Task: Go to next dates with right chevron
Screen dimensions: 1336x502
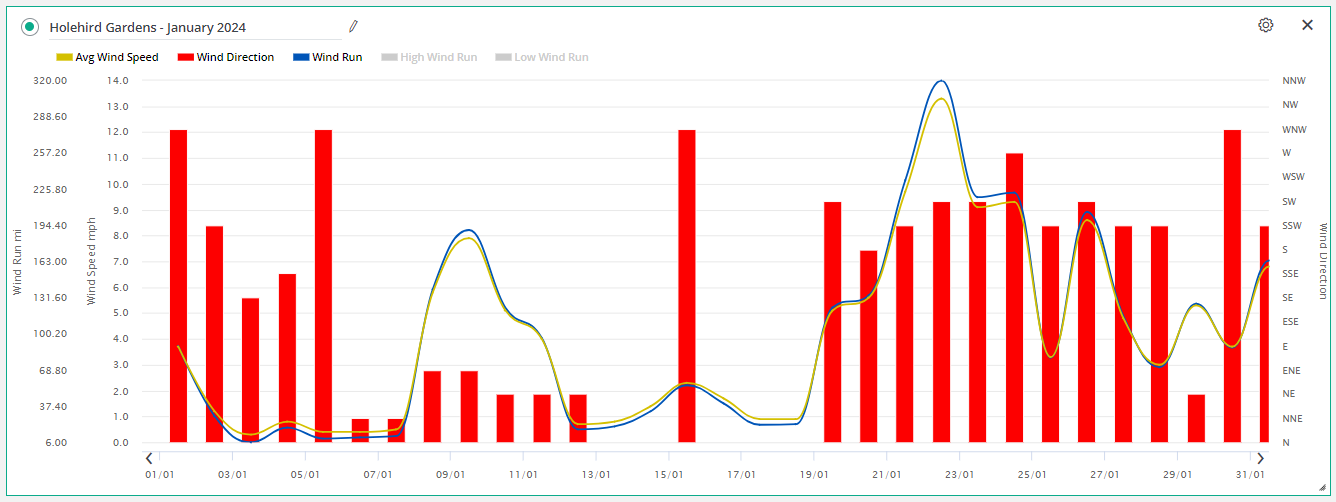Action: click(x=1261, y=458)
